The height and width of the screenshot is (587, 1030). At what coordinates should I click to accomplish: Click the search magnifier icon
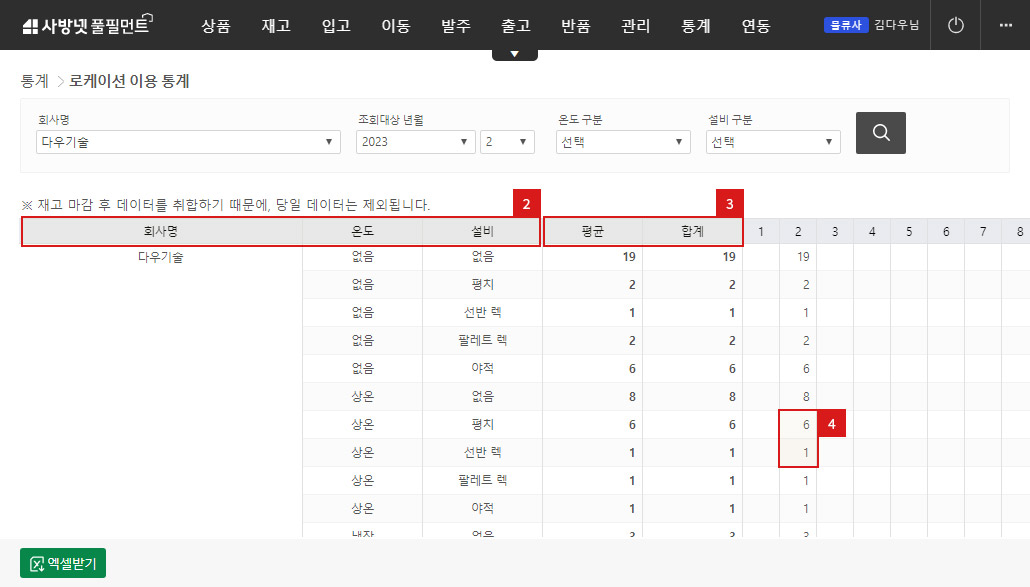880,132
